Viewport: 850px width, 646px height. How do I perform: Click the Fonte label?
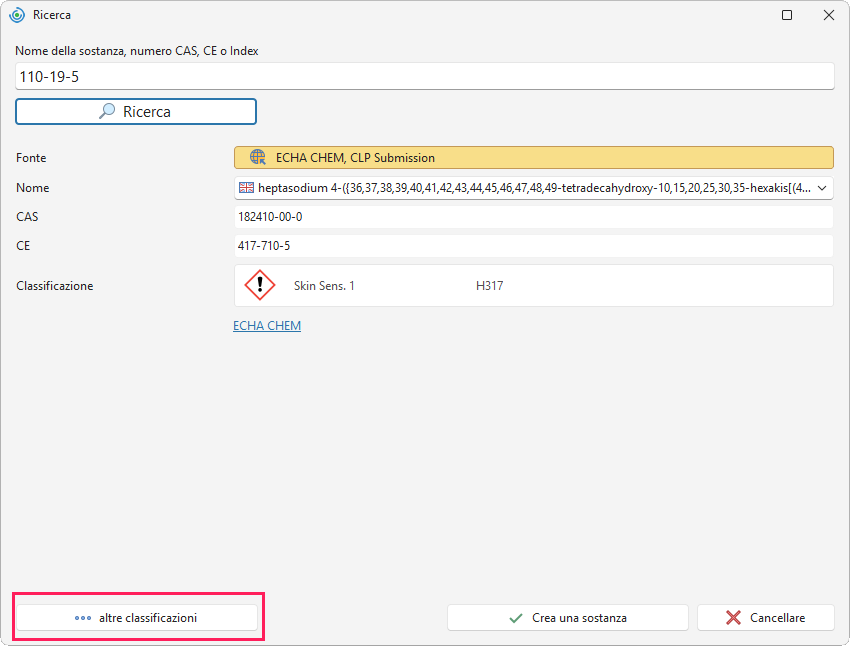click(31, 158)
